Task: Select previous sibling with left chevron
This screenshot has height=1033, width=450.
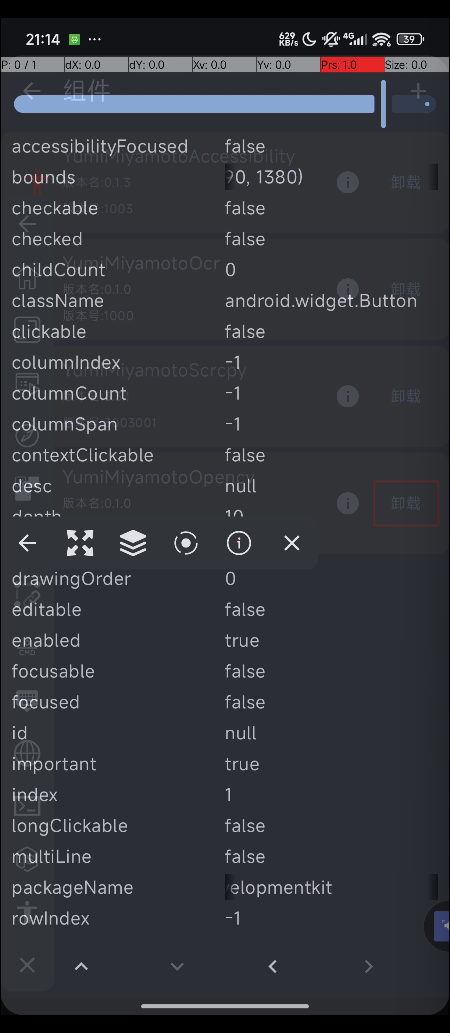Action: 273,966
